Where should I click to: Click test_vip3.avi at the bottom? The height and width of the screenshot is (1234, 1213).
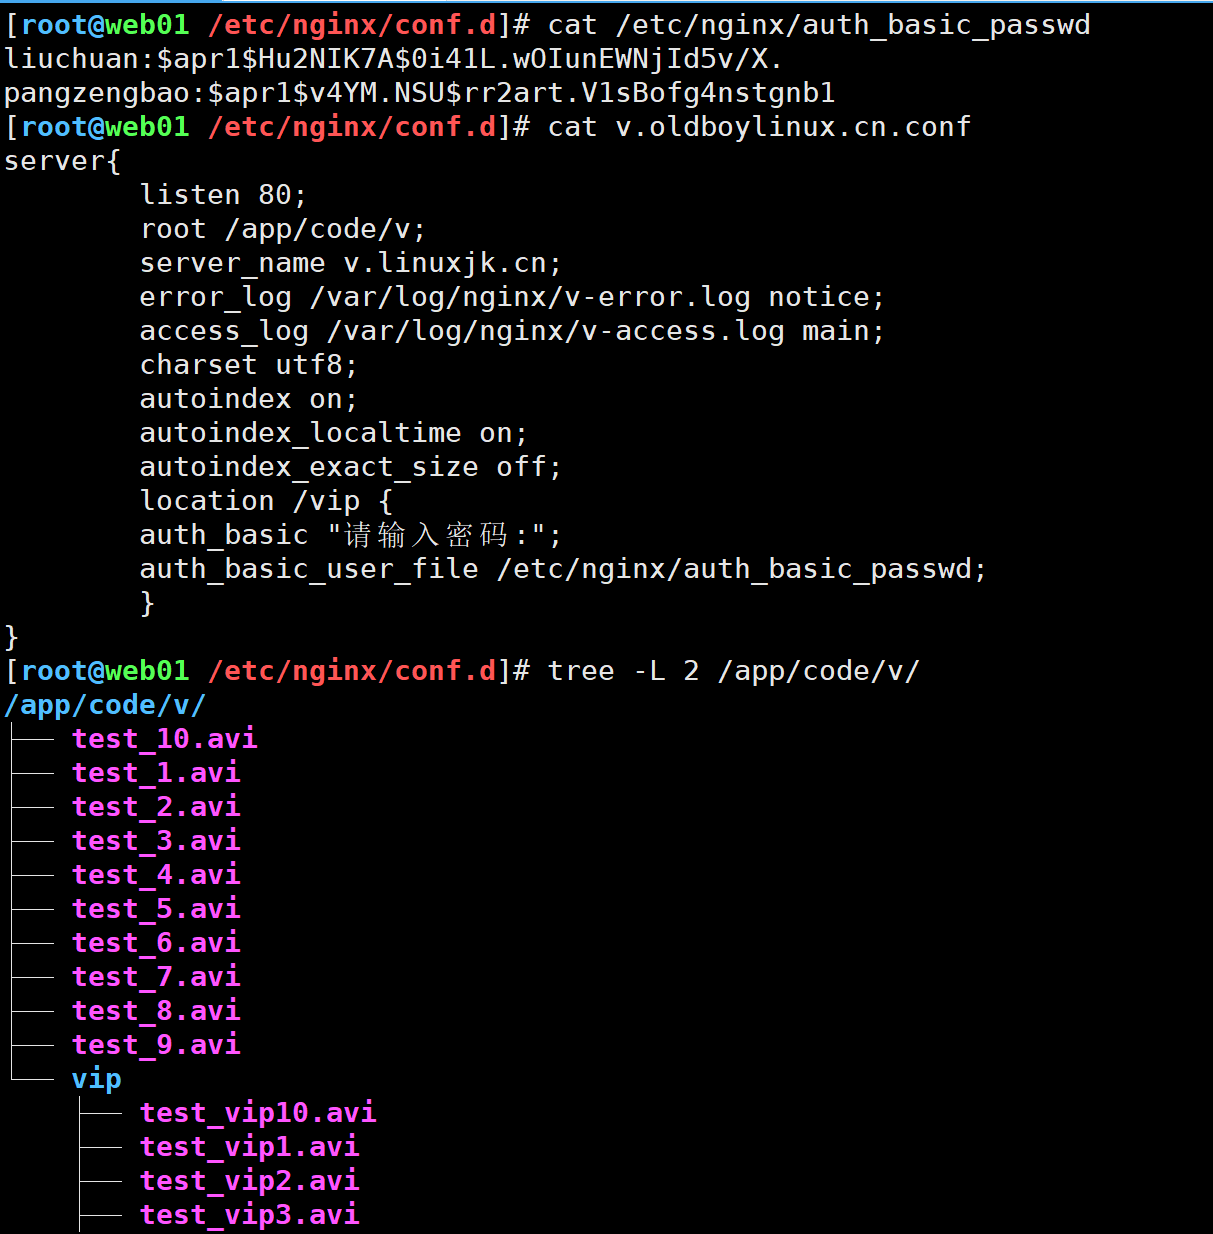tap(250, 1215)
